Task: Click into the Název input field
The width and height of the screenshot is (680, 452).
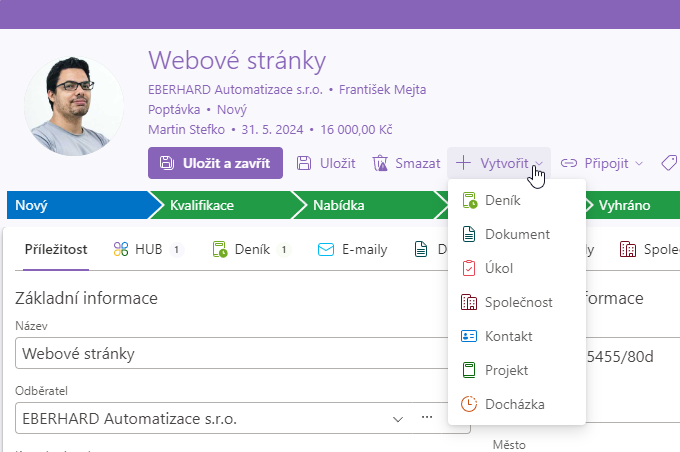Action: [234, 353]
